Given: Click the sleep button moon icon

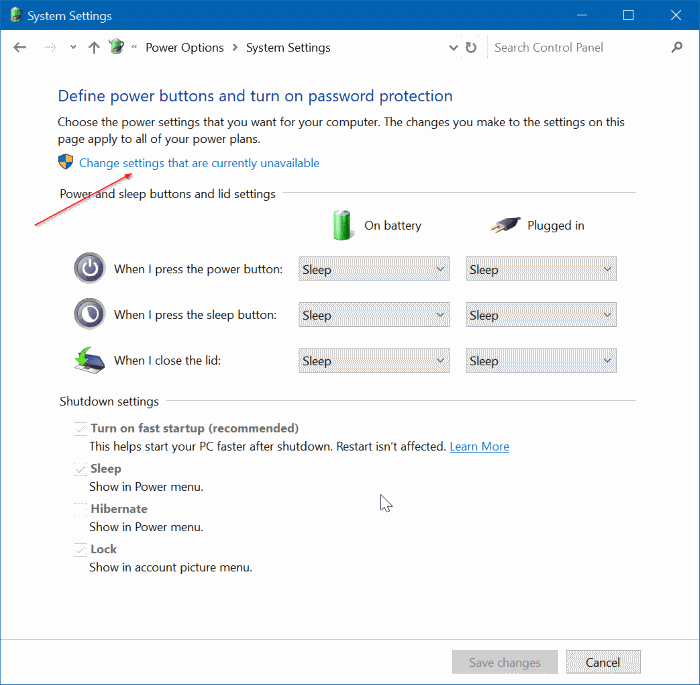Looking at the screenshot, I should coord(90,314).
